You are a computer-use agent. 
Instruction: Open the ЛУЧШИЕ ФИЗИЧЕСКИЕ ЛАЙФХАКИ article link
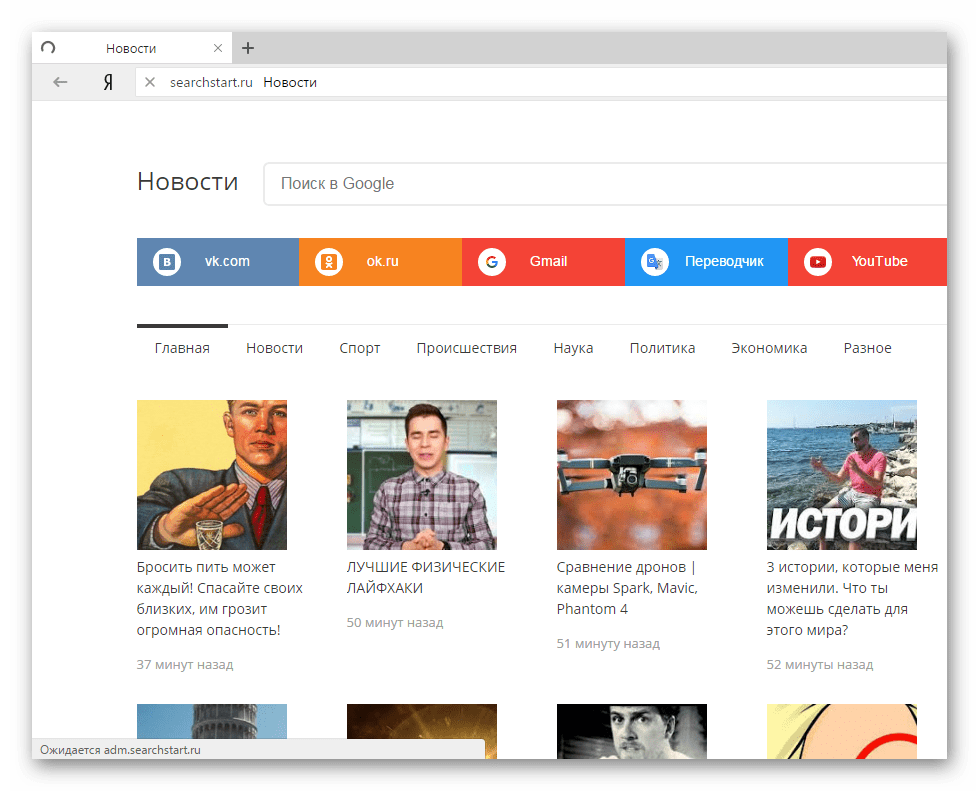[425, 577]
